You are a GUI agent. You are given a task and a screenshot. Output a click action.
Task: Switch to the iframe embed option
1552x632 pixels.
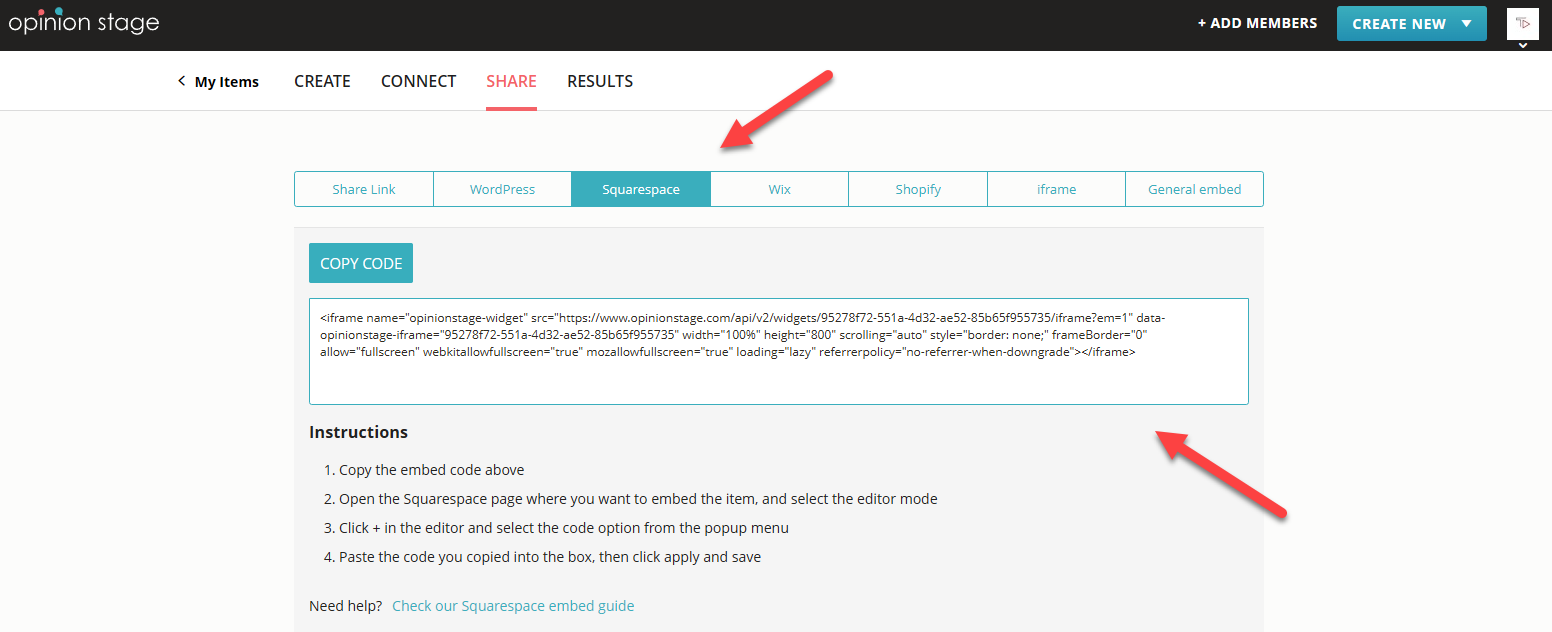1056,188
